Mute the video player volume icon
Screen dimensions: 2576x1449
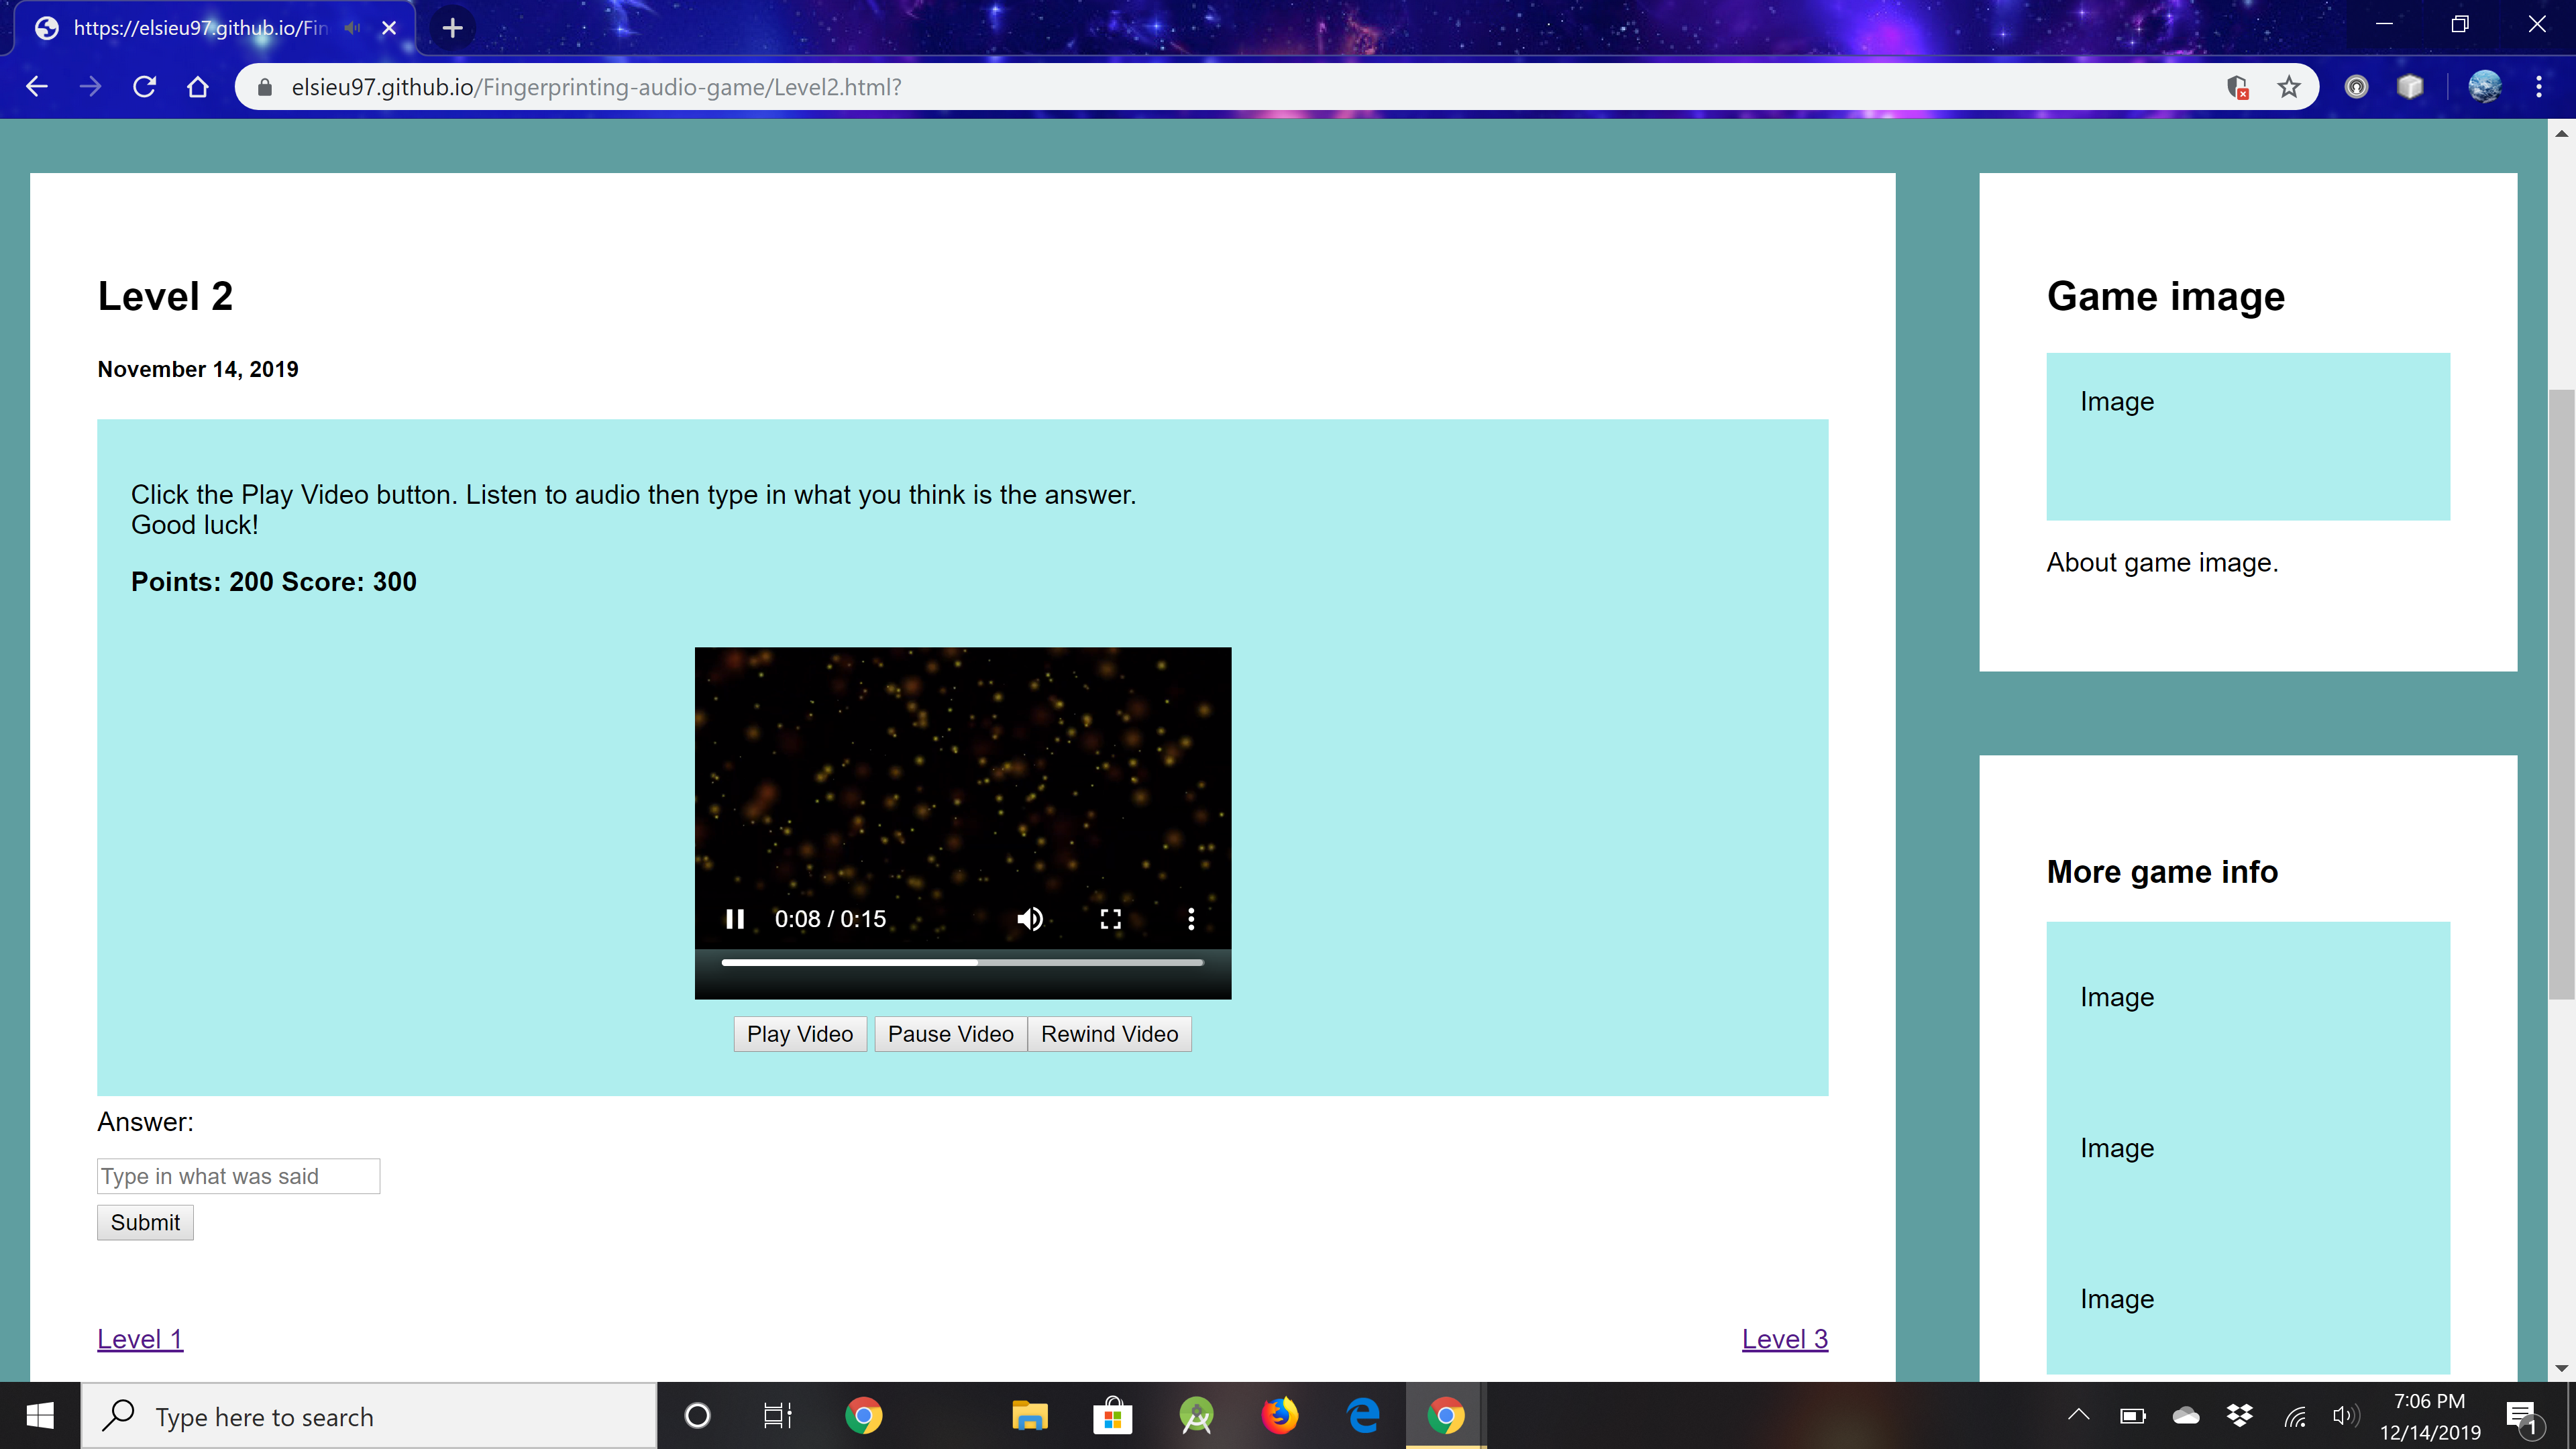(x=1029, y=919)
